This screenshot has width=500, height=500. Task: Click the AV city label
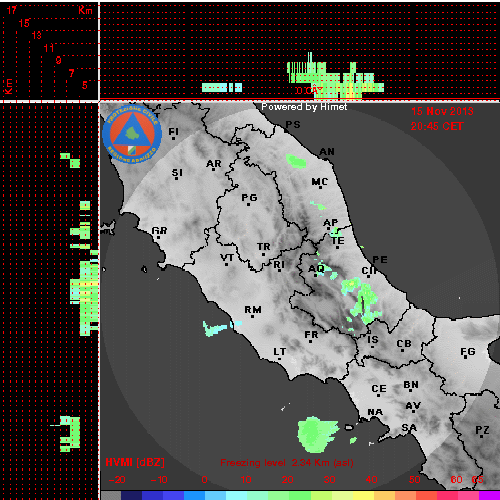(x=413, y=406)
